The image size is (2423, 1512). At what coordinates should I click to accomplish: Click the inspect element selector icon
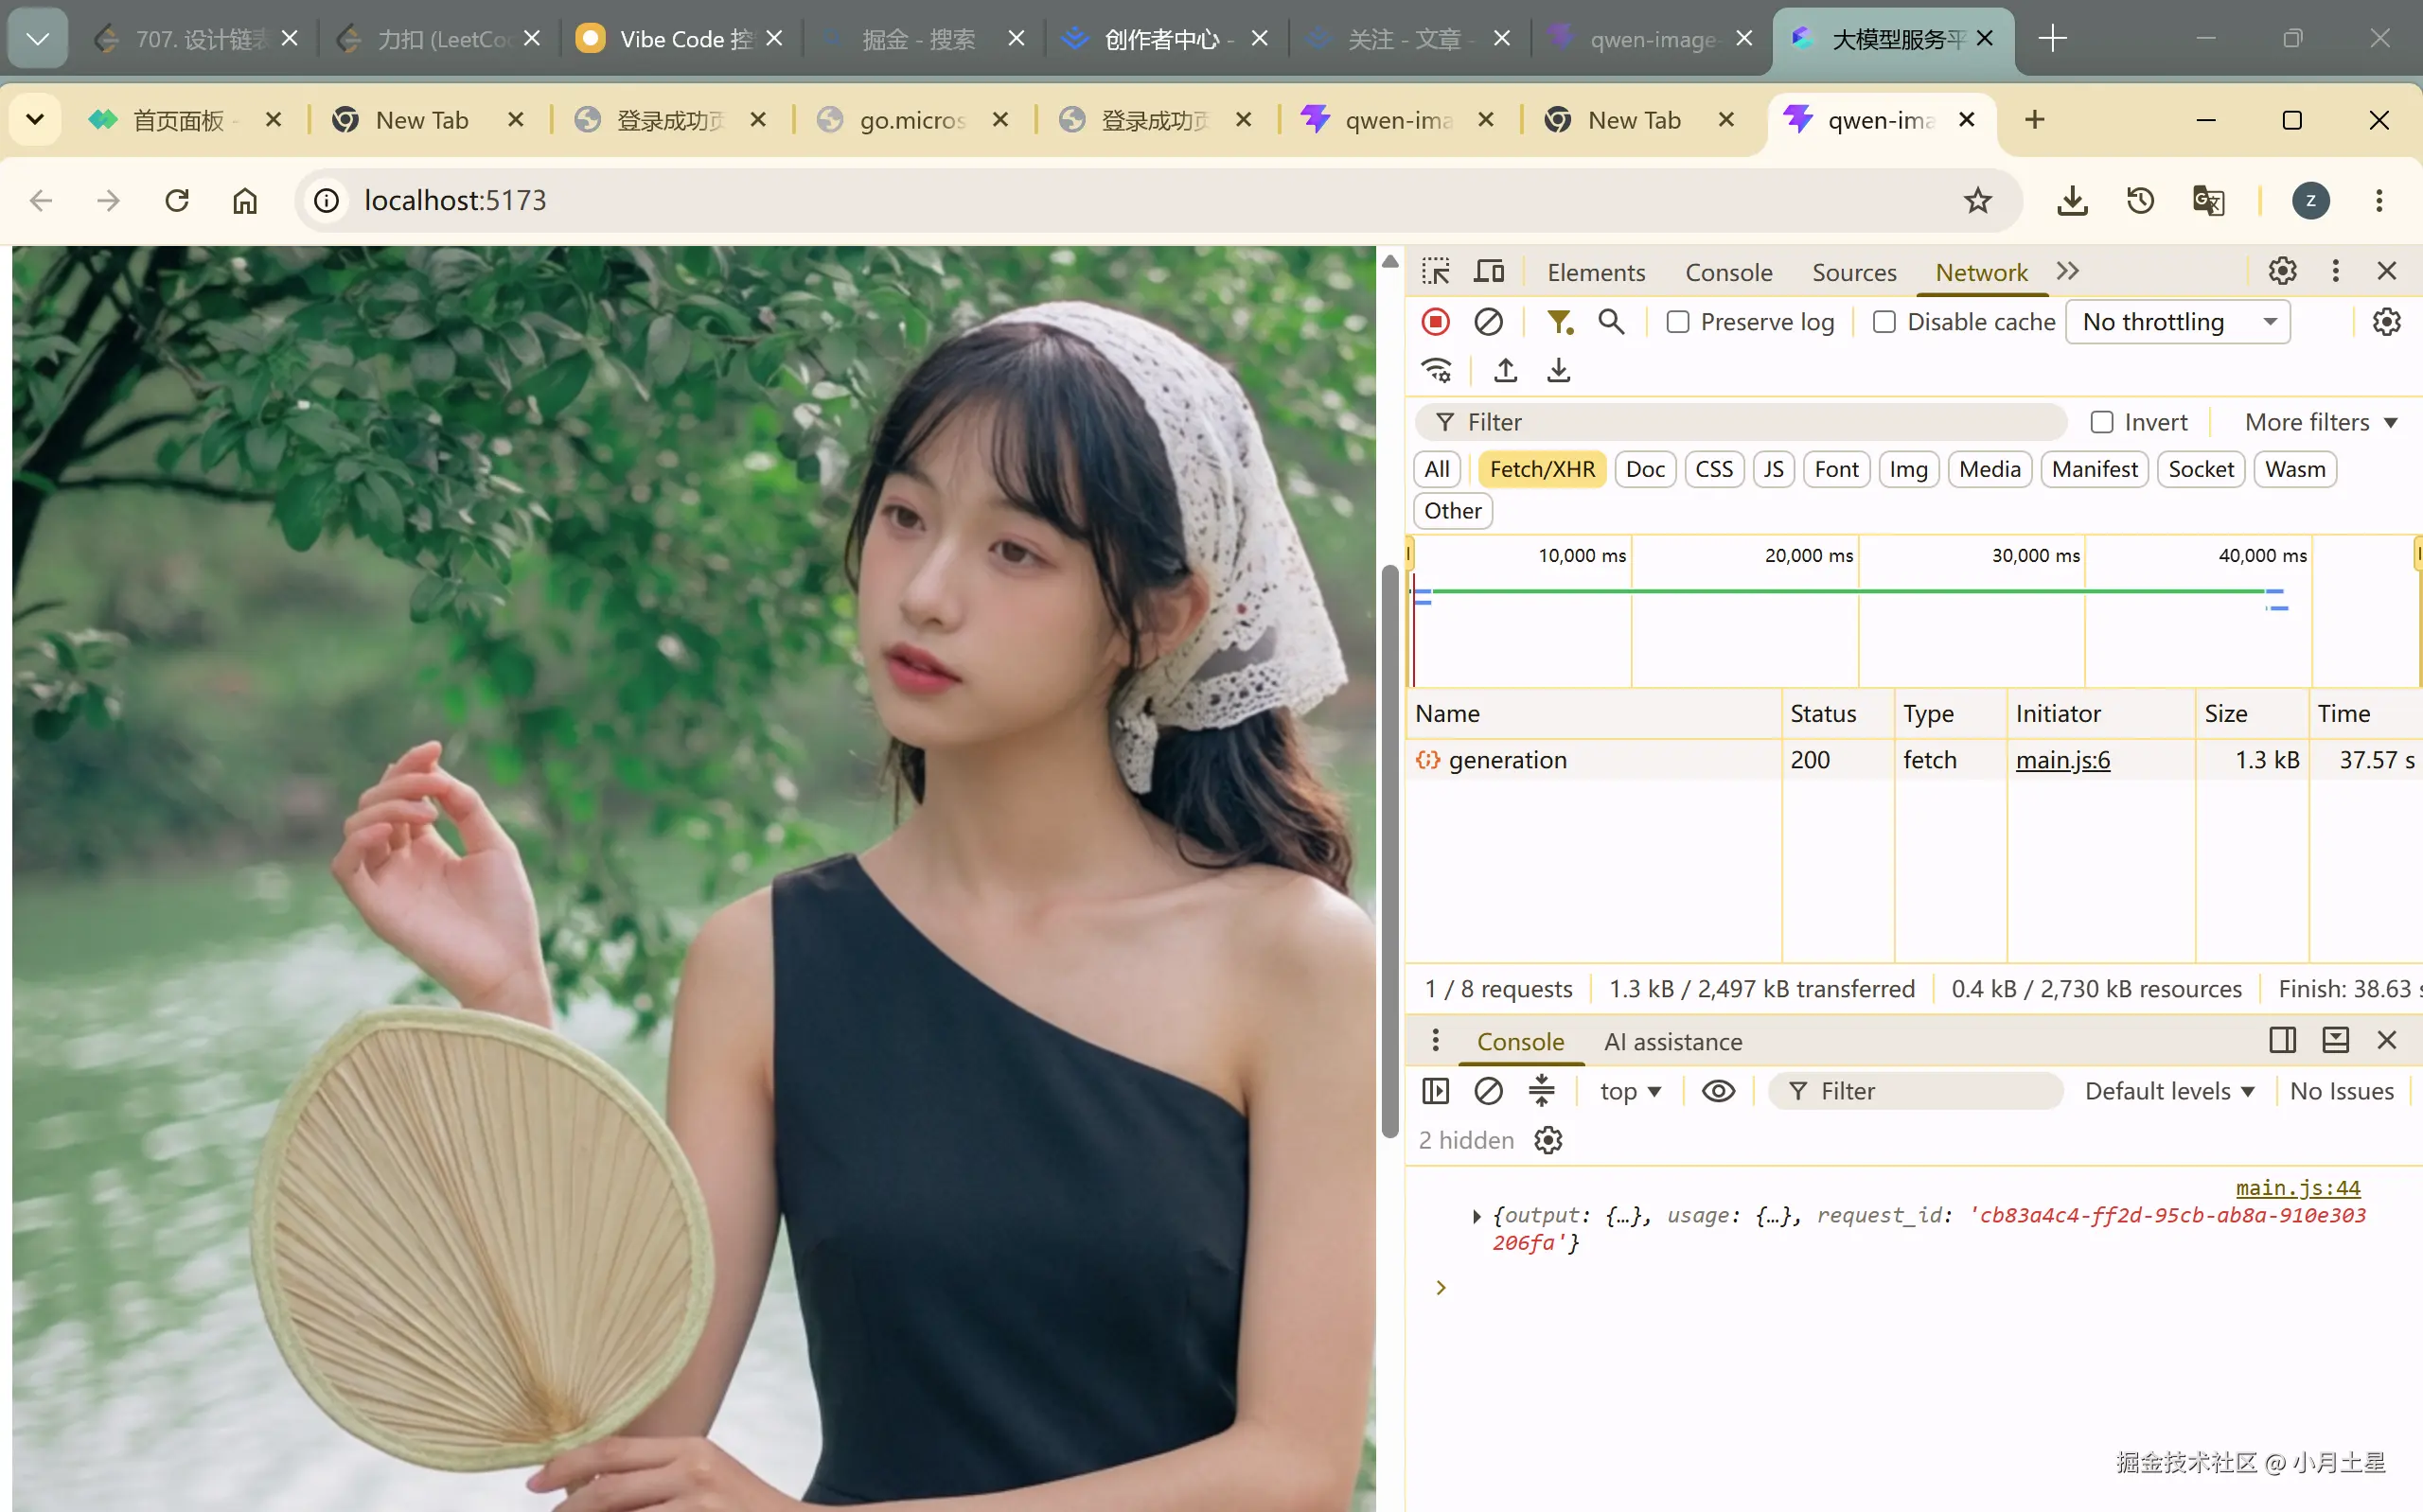(1436, 272)
